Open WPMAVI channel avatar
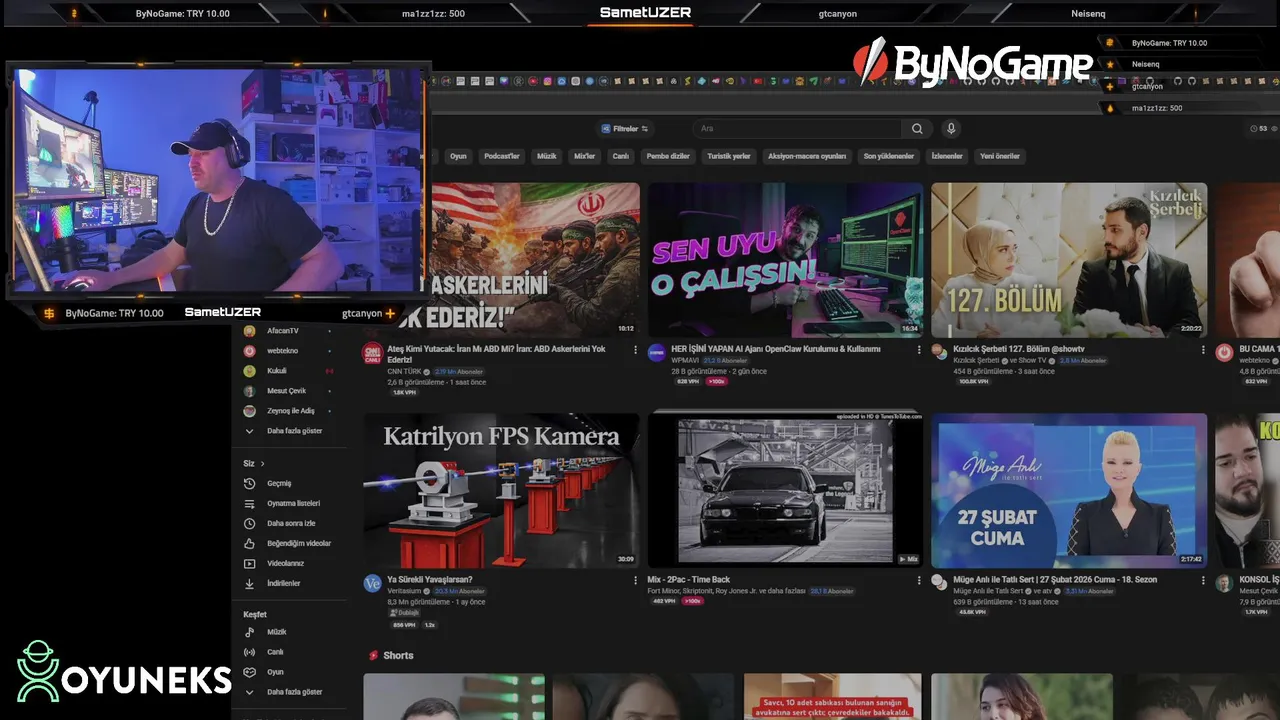The image size is (1280, 720). point(656,352)
